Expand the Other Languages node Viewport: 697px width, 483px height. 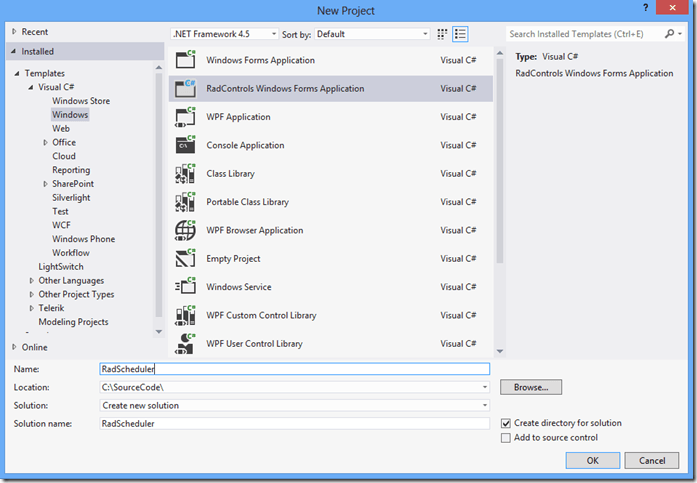(32, 280)
